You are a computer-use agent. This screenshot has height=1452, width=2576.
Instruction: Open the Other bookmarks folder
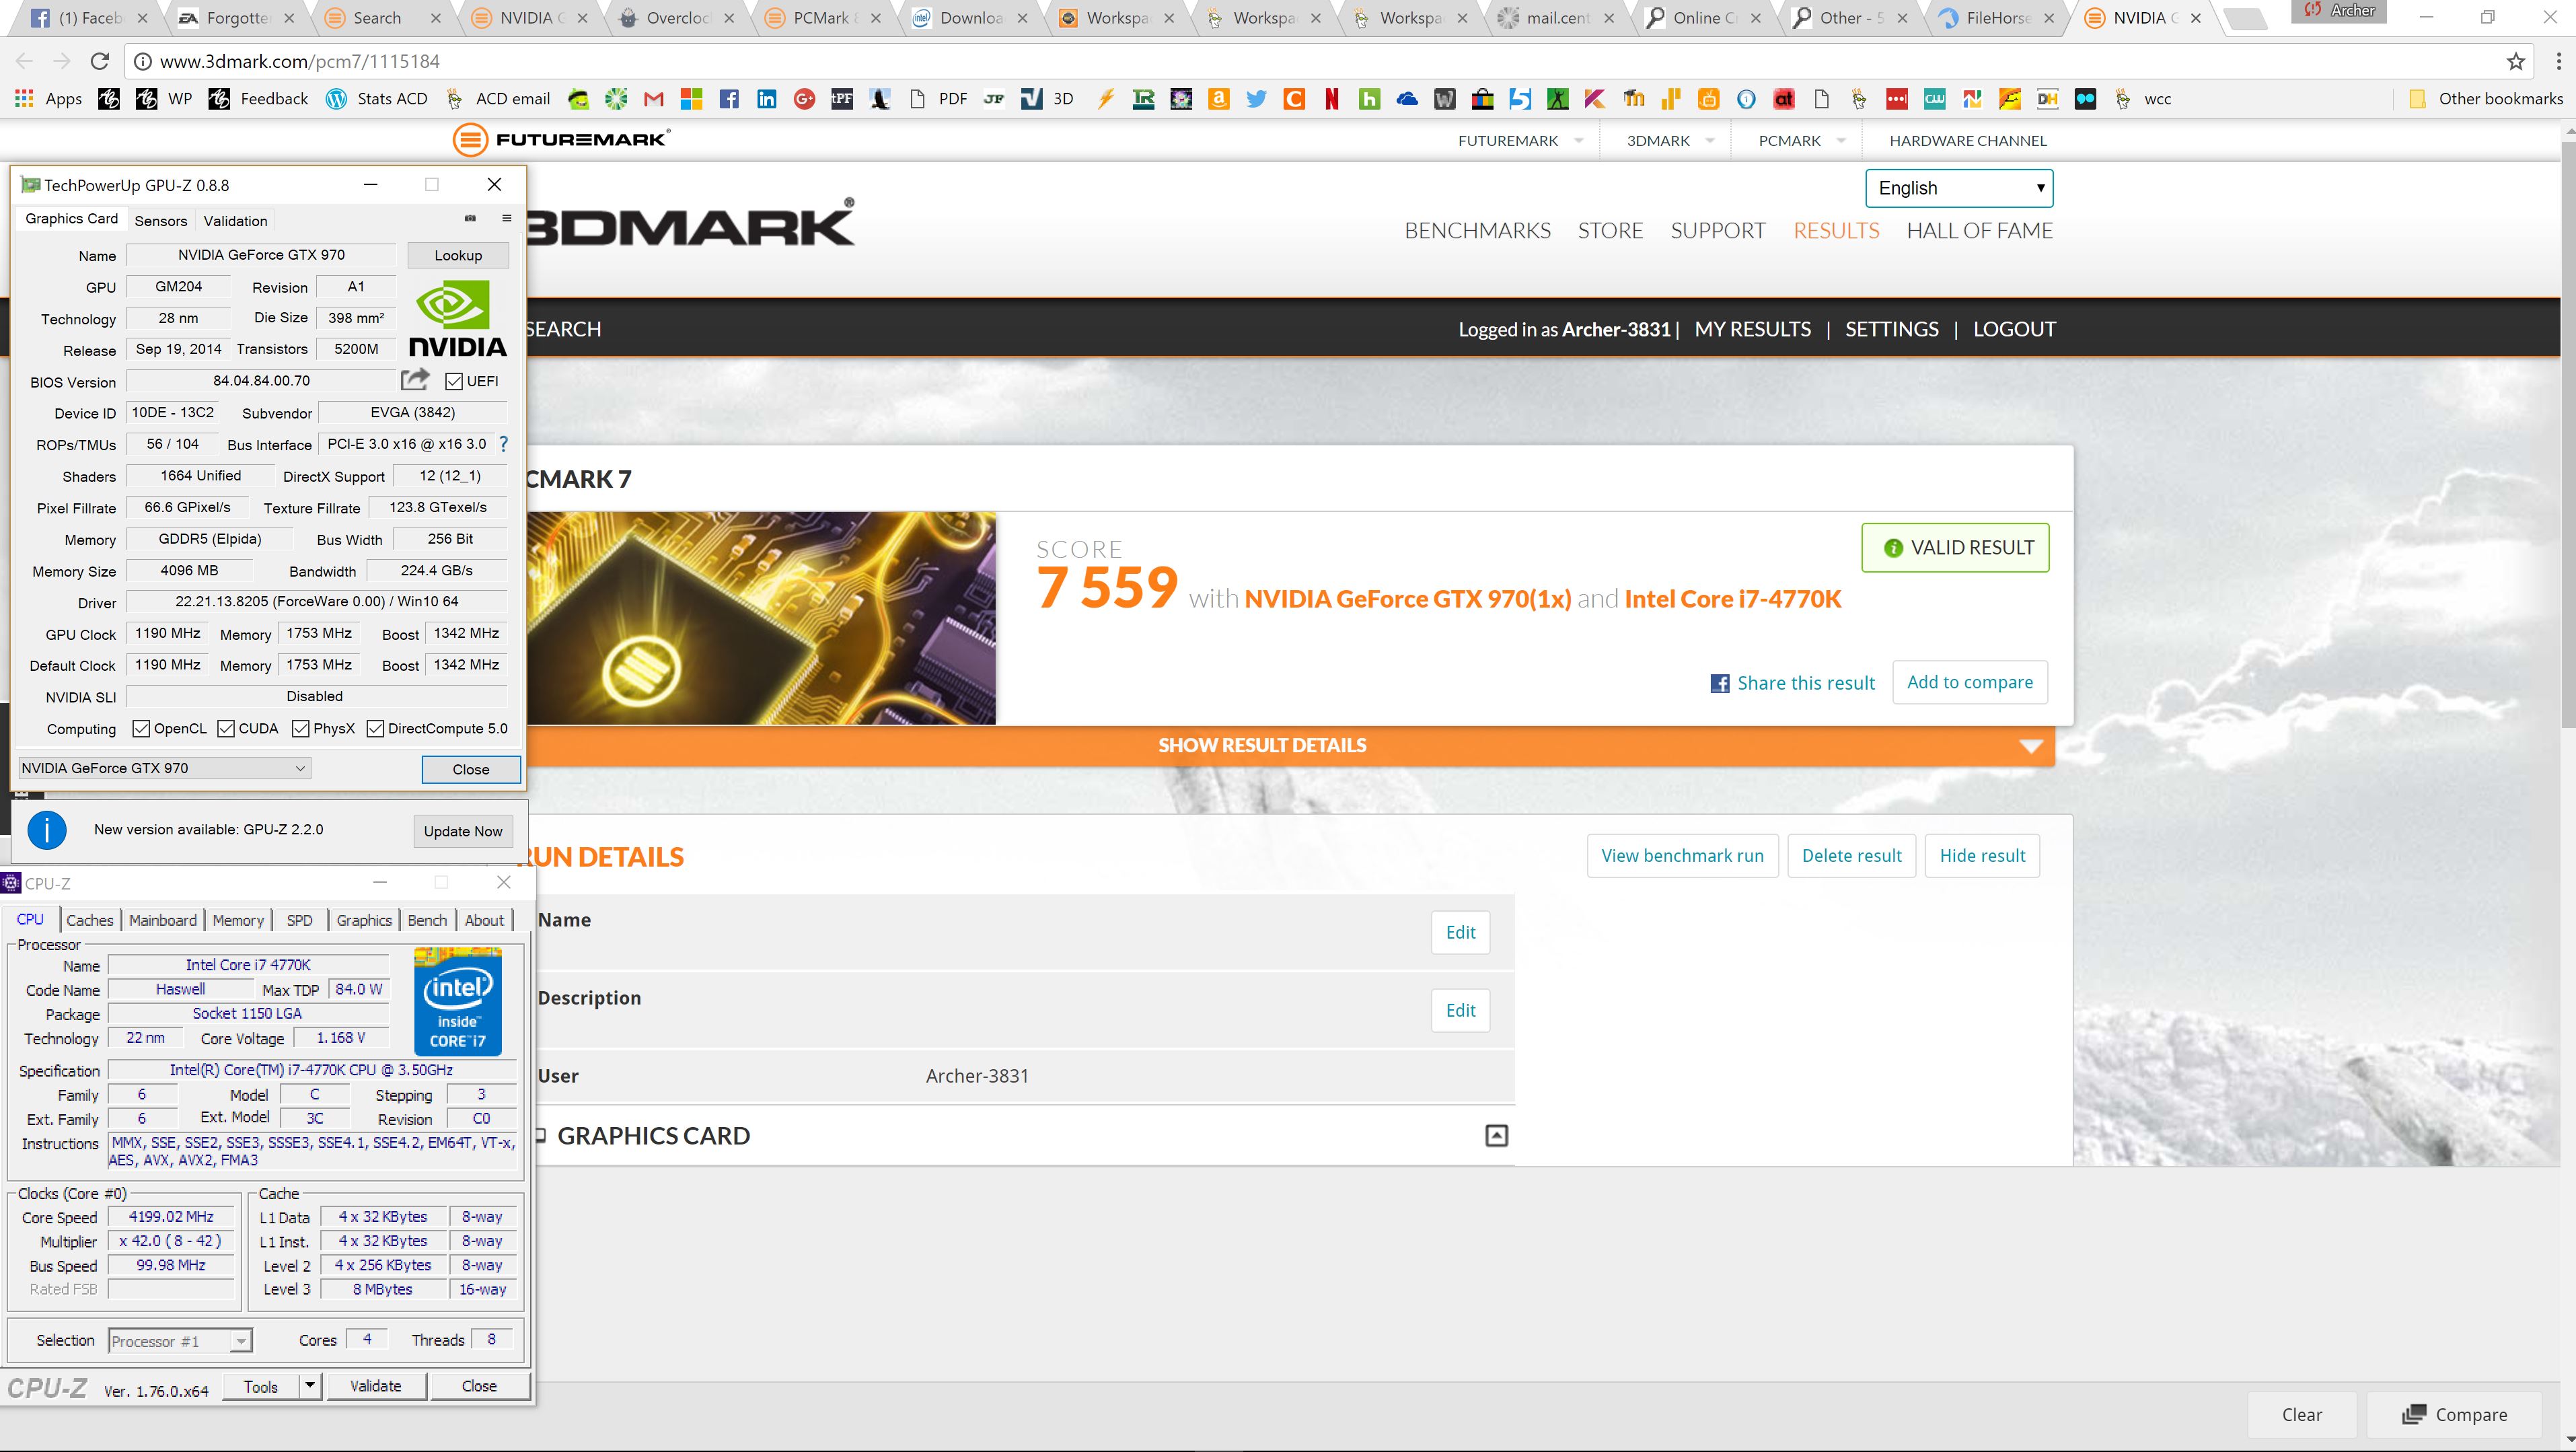2486,99
